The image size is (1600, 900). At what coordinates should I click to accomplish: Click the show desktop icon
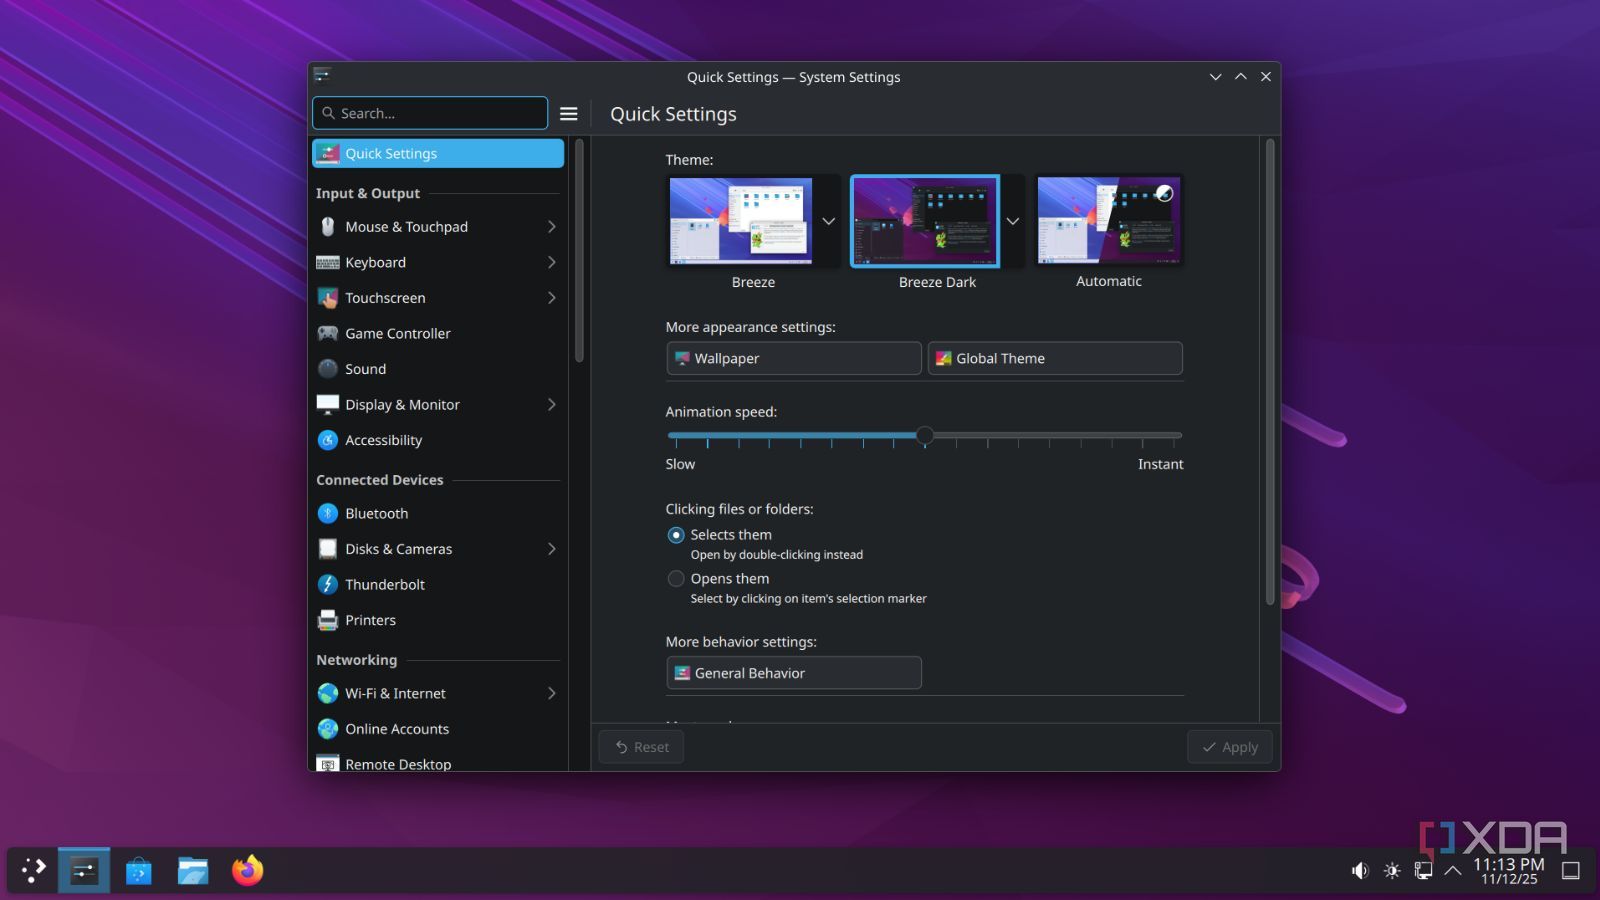pos(1571,871)
